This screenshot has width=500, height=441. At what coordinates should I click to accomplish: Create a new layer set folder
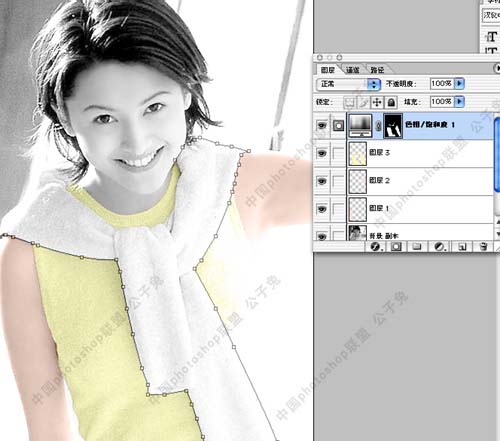[x=416, y=247]
